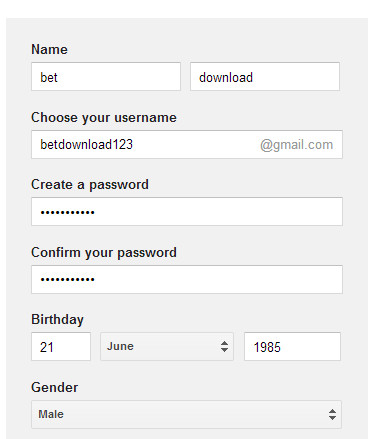Screen dimensions: 375x439
Task: Click the first name field containing bet
Action: [106, 76]
